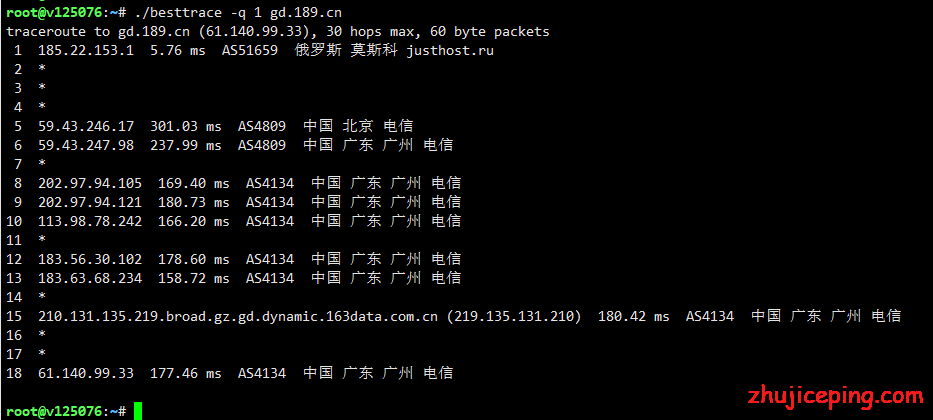Select the IP 185.22.153.1 in hop 1
Image resolution: width=933 pixels, height=420 pixels.
pyautogui.click(x=86, y=51)
